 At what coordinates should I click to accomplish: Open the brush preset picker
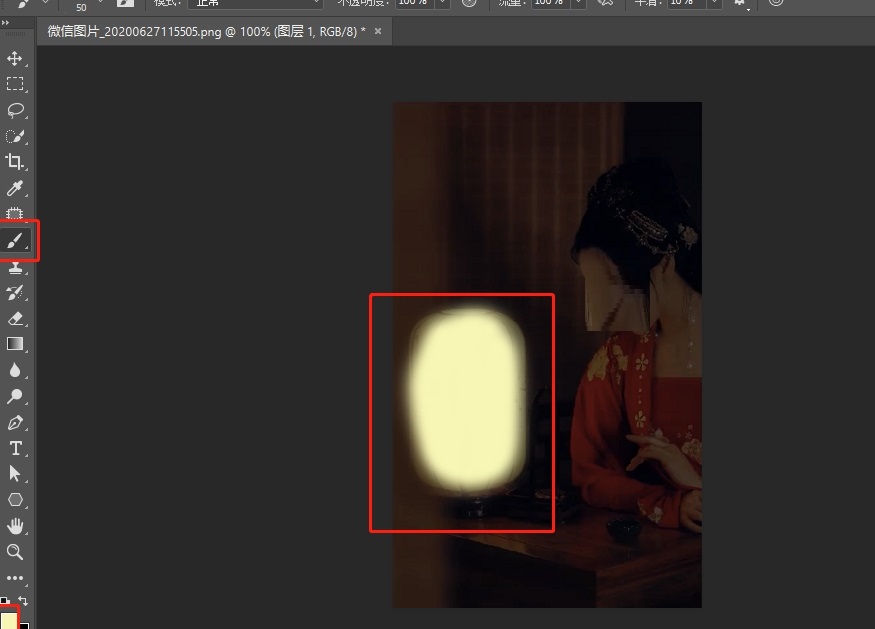click(30, 4)
